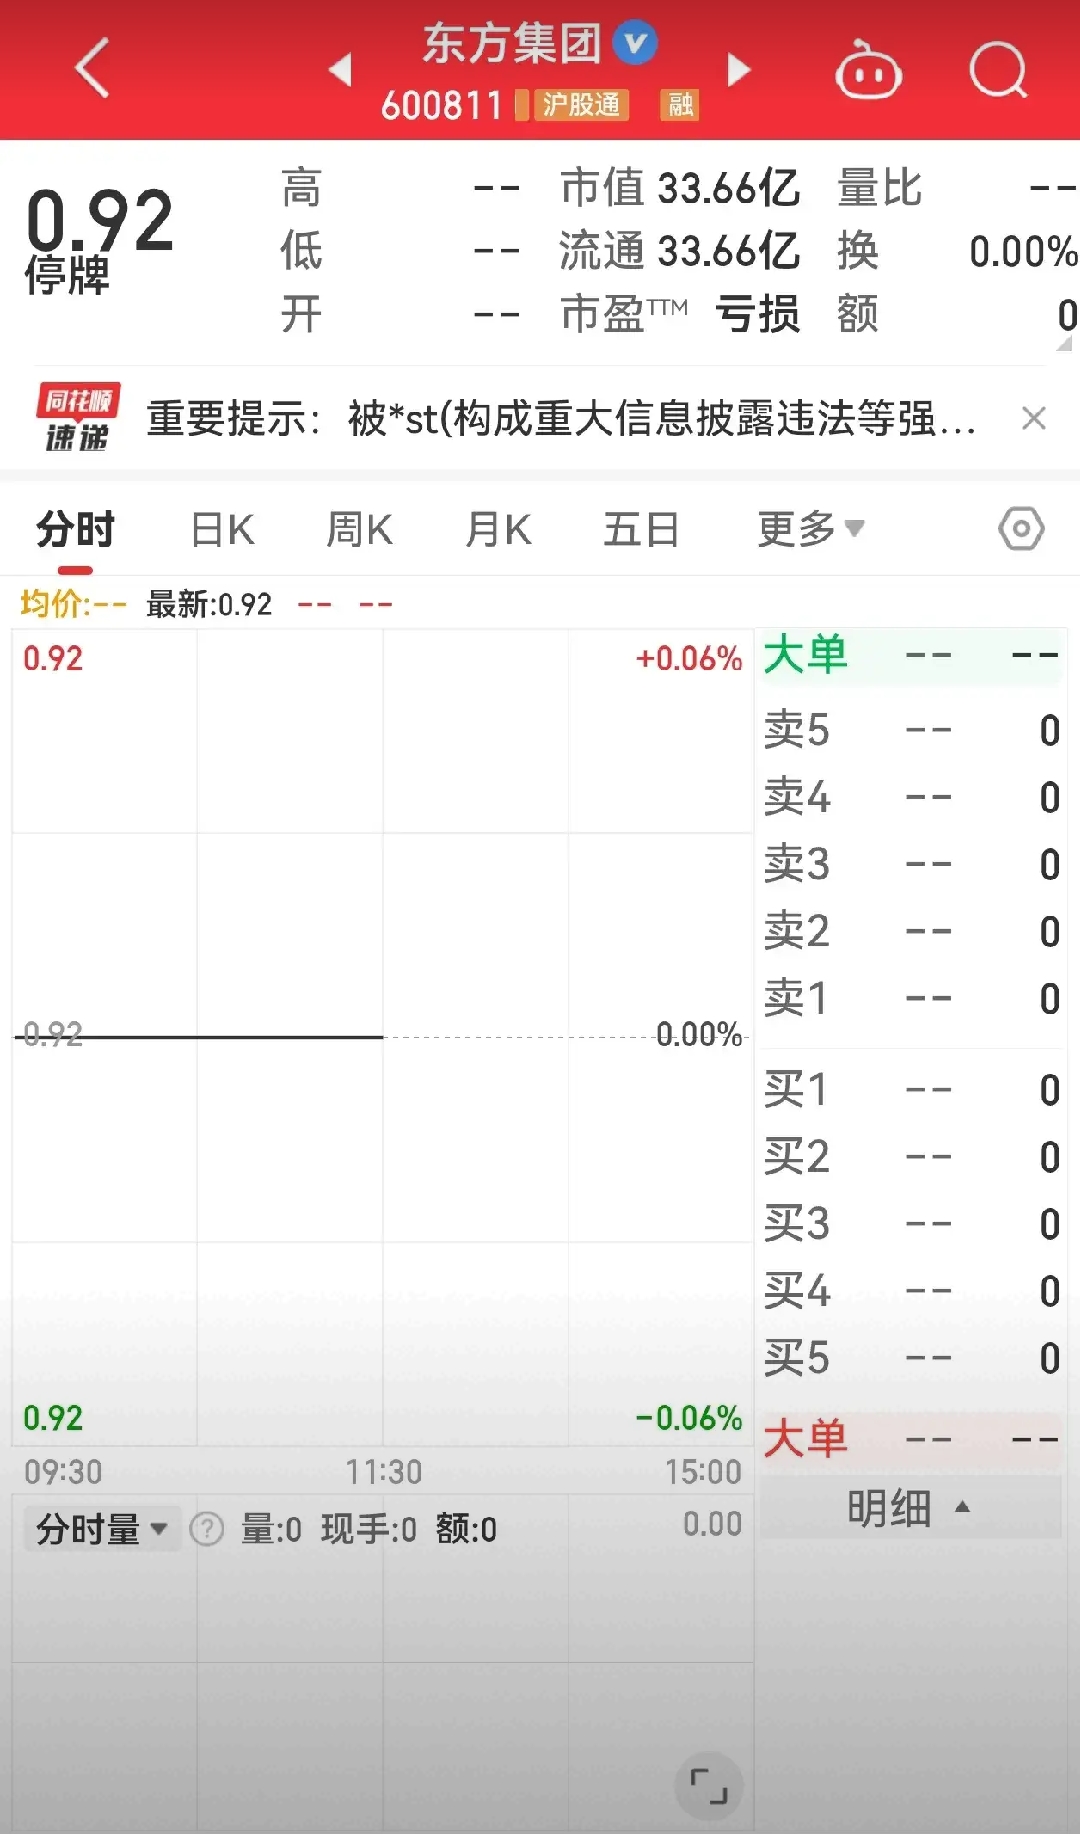Expand the 更多 chart options dropdown

pyautogui.click(x=810, y=529)
